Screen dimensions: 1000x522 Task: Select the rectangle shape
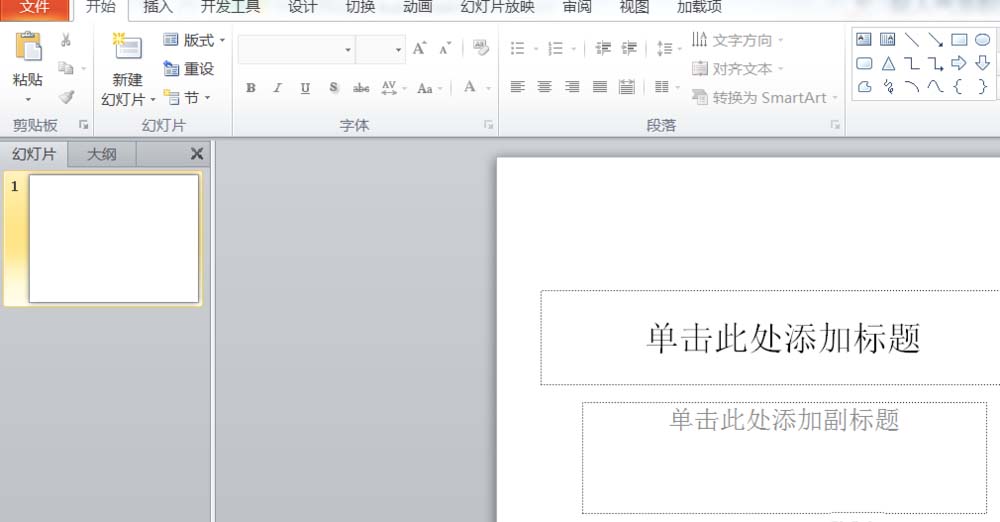click(959, 40)
